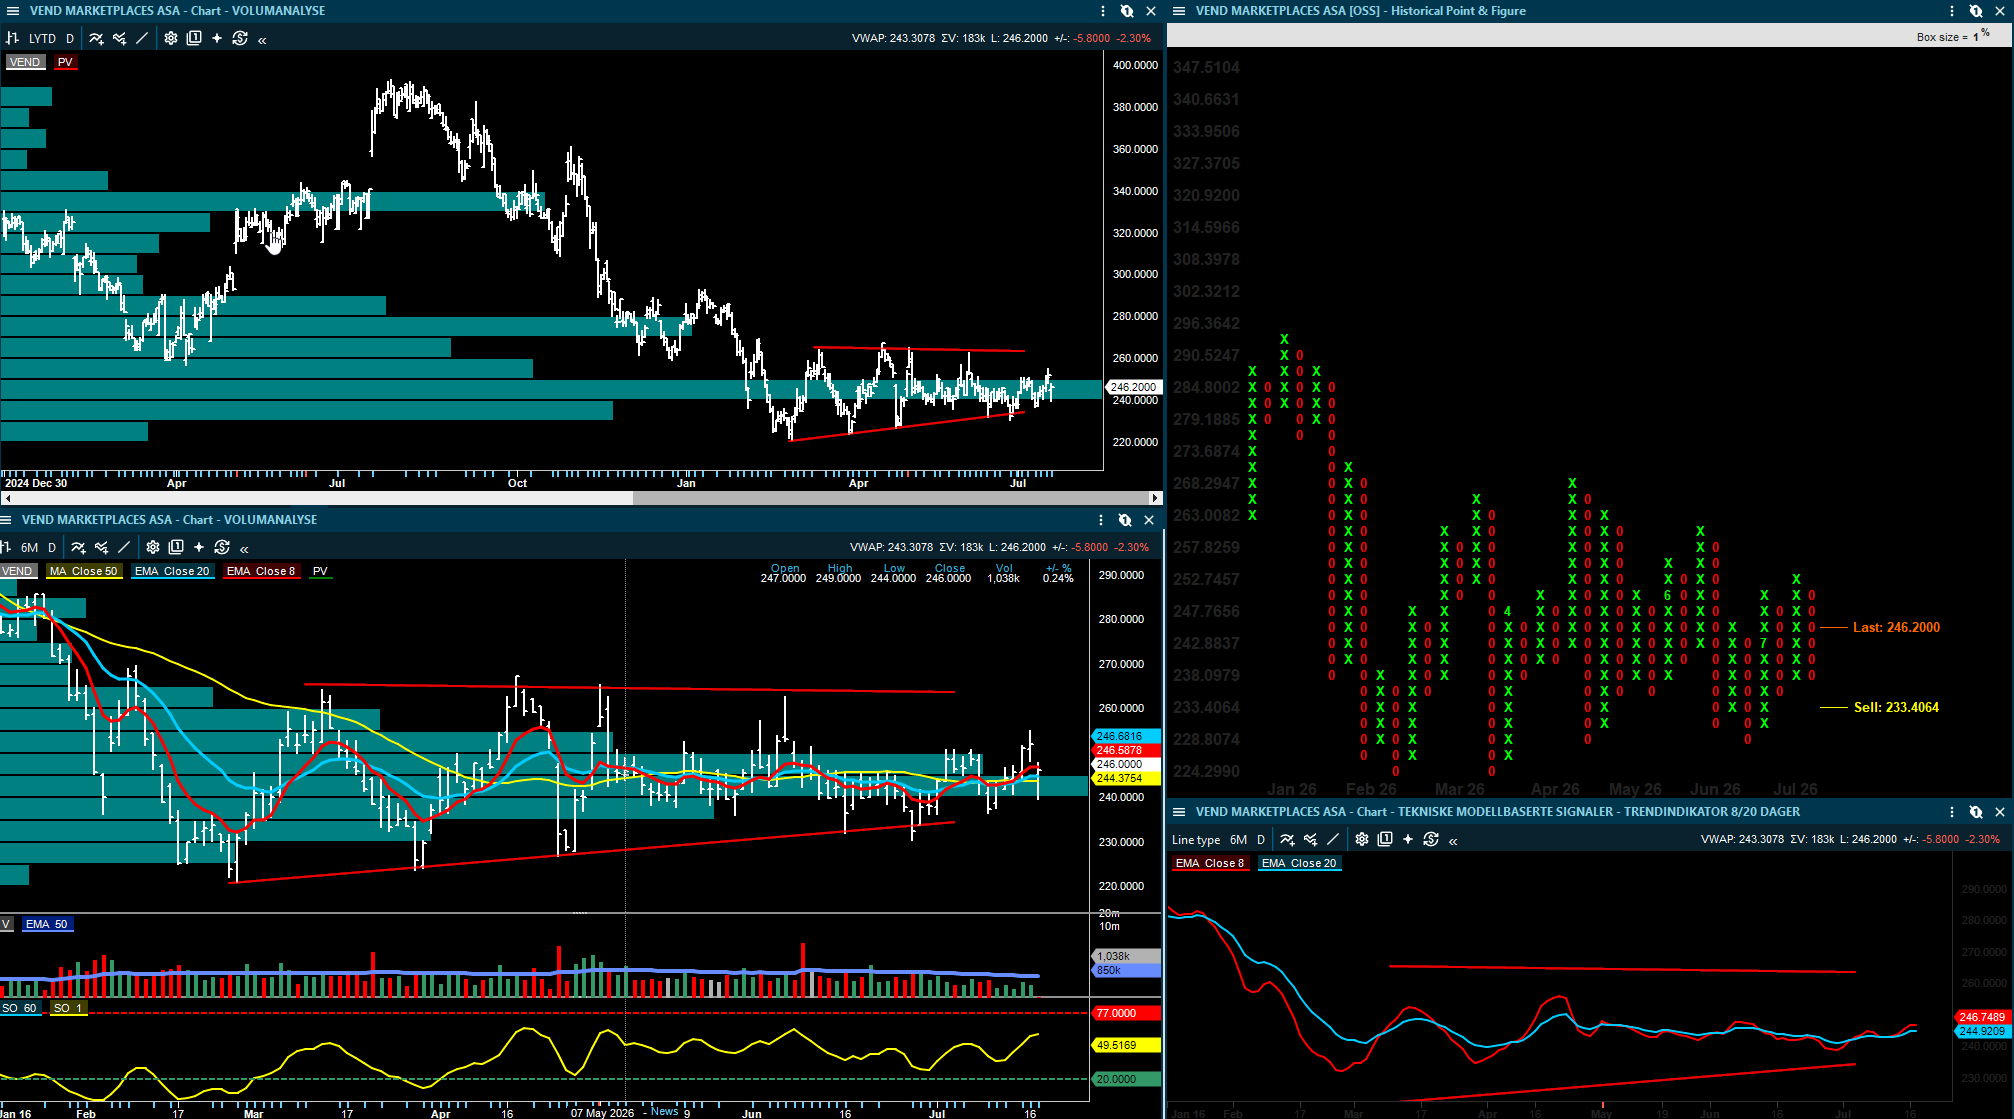Viewport: 2014px width, 1119px height.
Task: Toggle EMA Close 20 legend in TRENDINDIKATOR chart
Action: tap(1299, 863)
